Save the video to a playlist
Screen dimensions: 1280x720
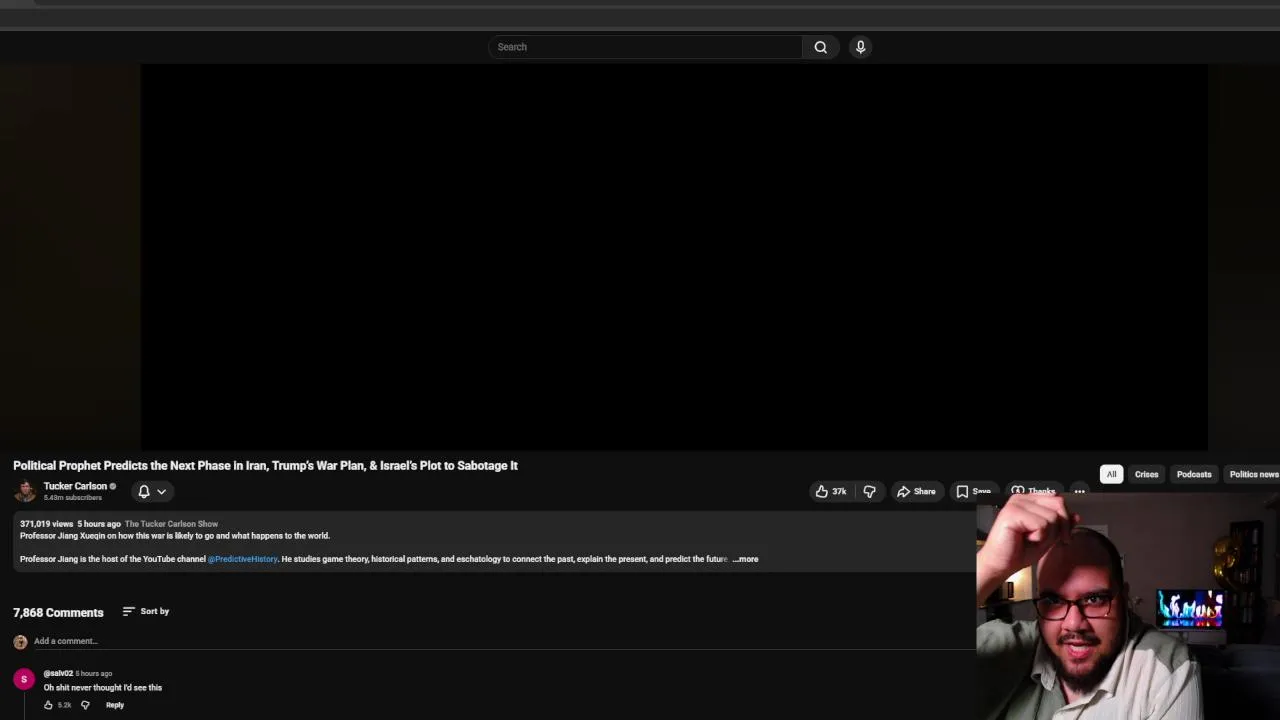(x=973, y=491)
